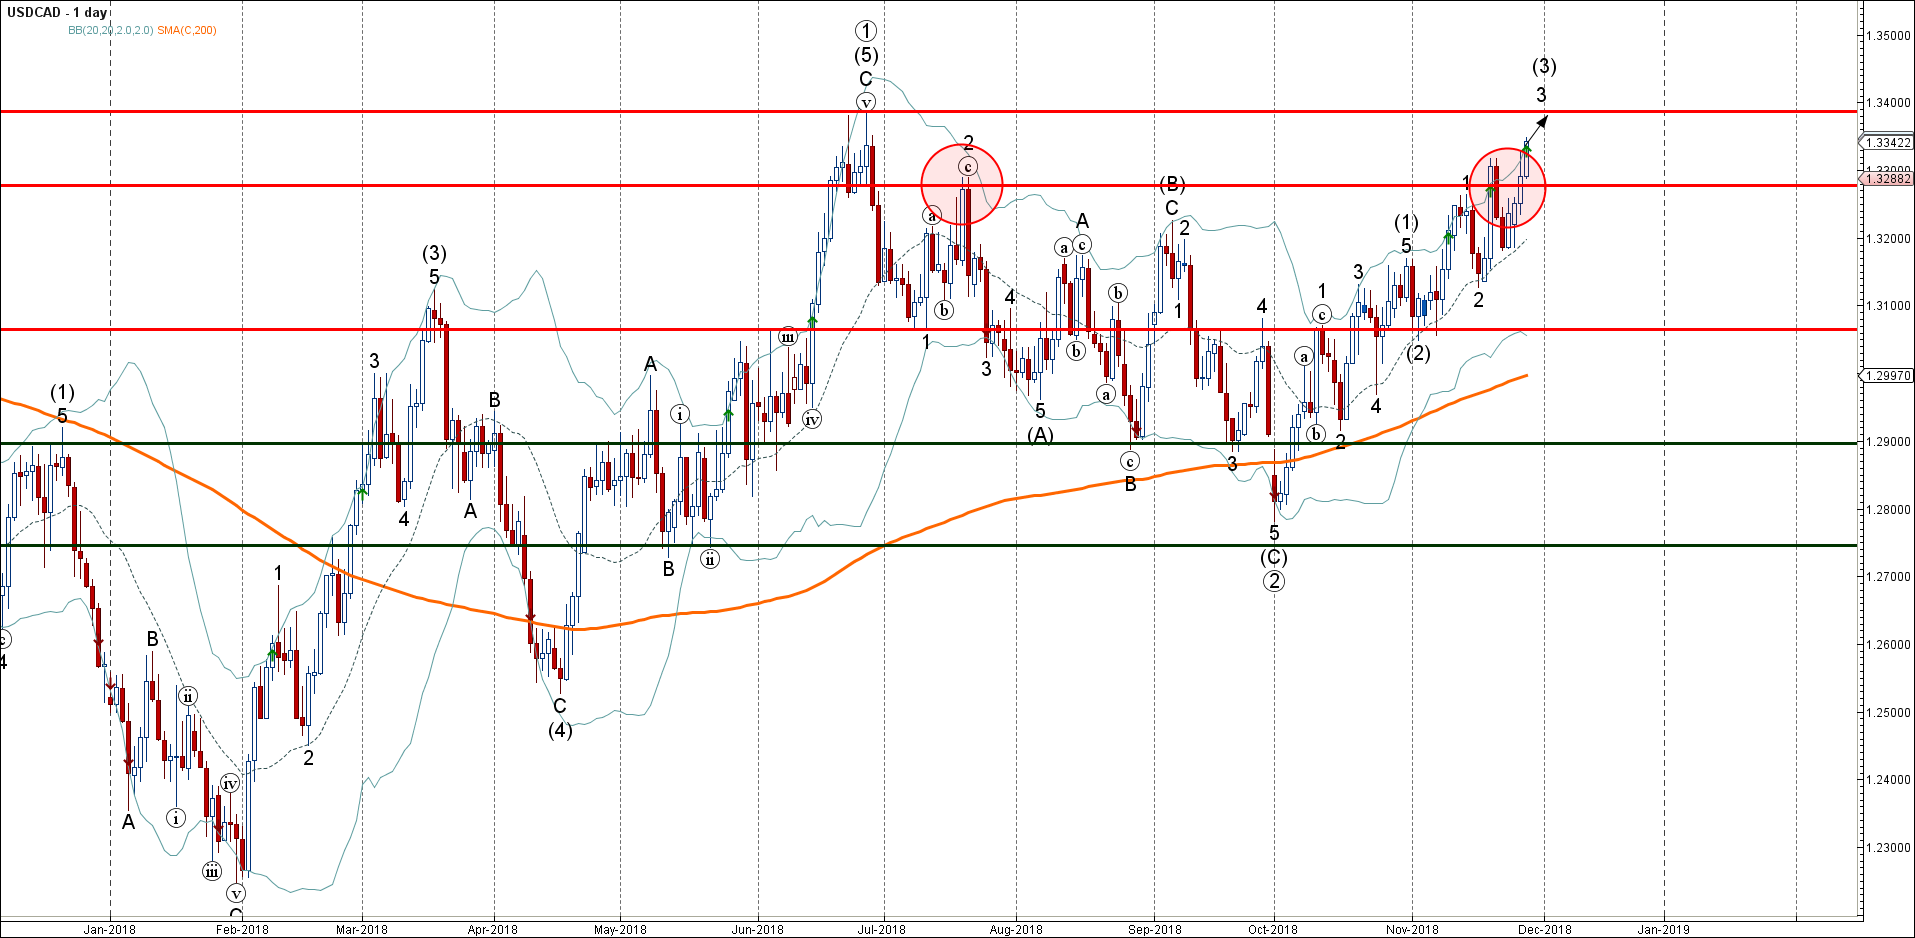The width and height of the screenshot is (1915, 938).
Task: Click the 1.33422 current price tag
Action: pyautogui.click(x=1887, y=143)
